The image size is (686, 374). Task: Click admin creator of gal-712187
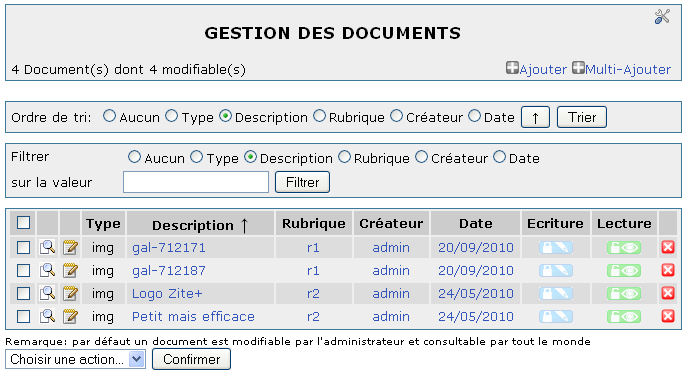(x=391, y=271)
